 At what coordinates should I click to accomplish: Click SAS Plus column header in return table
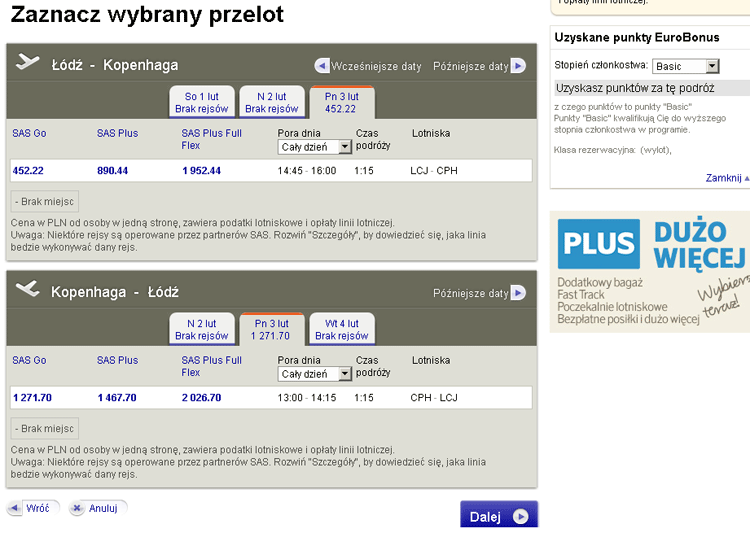tap(117, 360)
